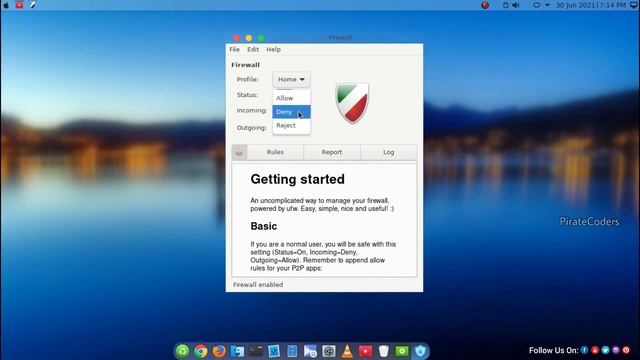Viewport: 640px width, 360px height.
Task: Open the shield tray icon near the clock
Action: [x=537, y=5]
